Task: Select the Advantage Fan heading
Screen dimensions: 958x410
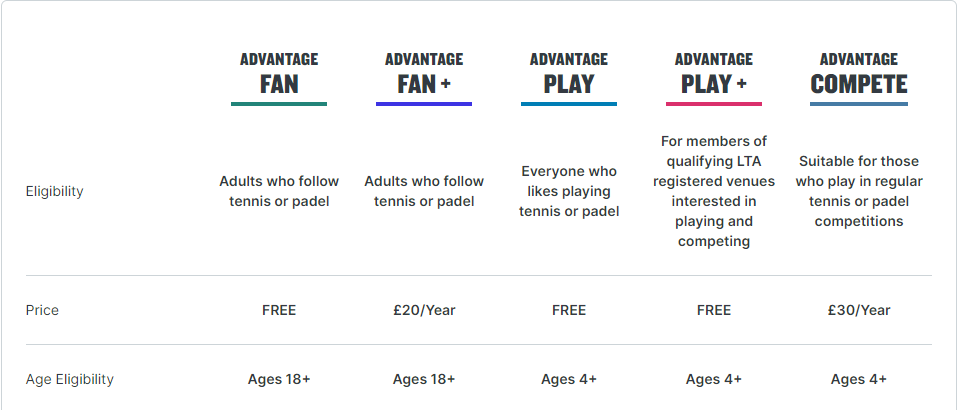Action: click(279, 74)
